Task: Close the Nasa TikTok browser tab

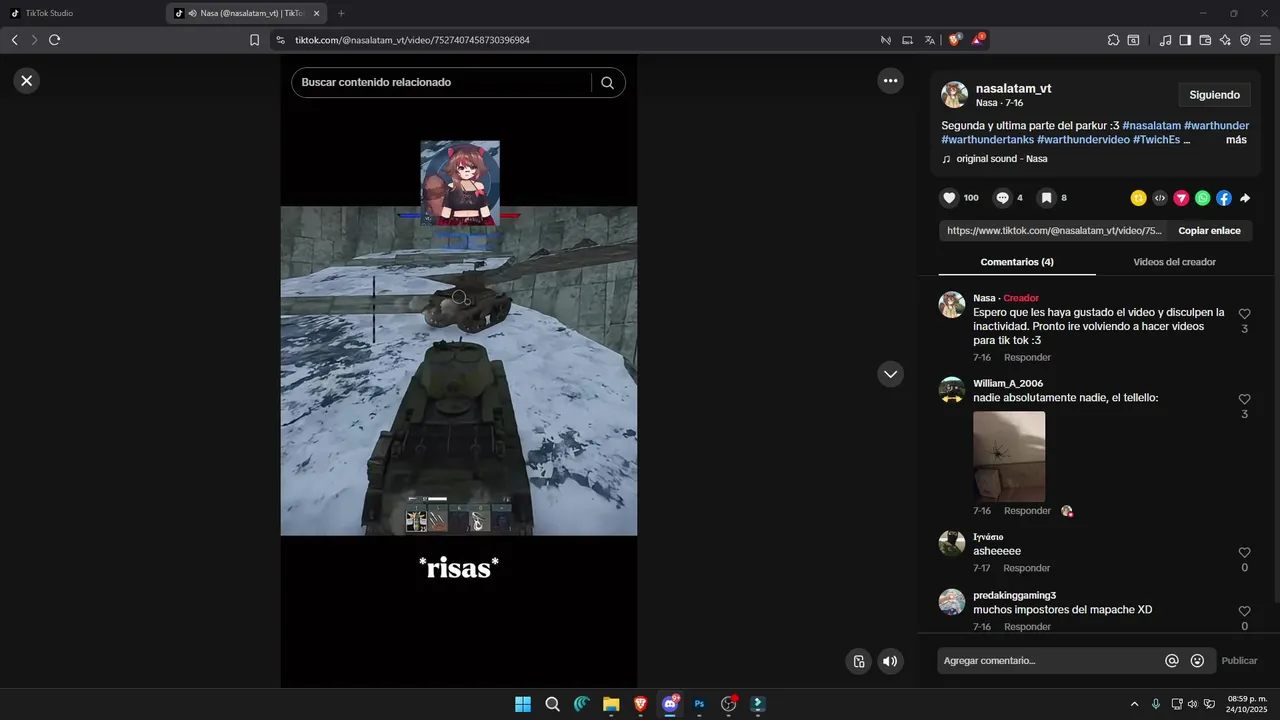Action: pos(316,13)
